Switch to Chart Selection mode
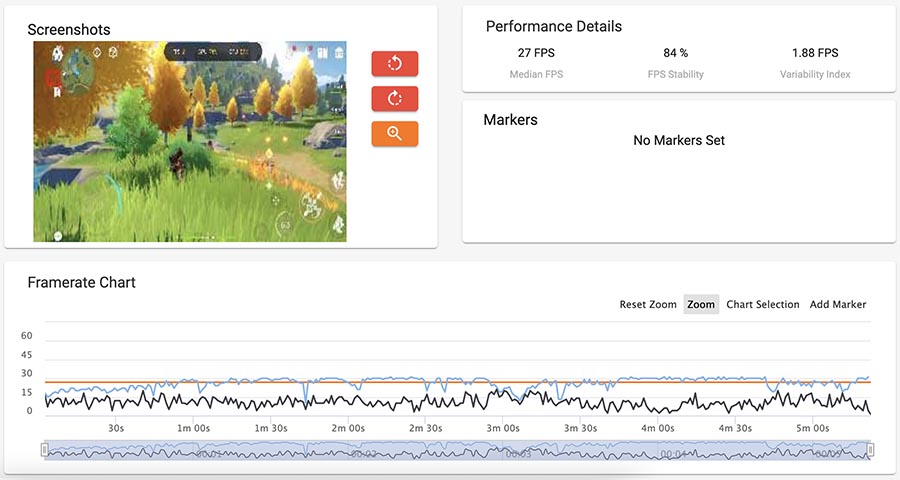Viewport: 900px width, 480px height. click(x=762, y=304)
